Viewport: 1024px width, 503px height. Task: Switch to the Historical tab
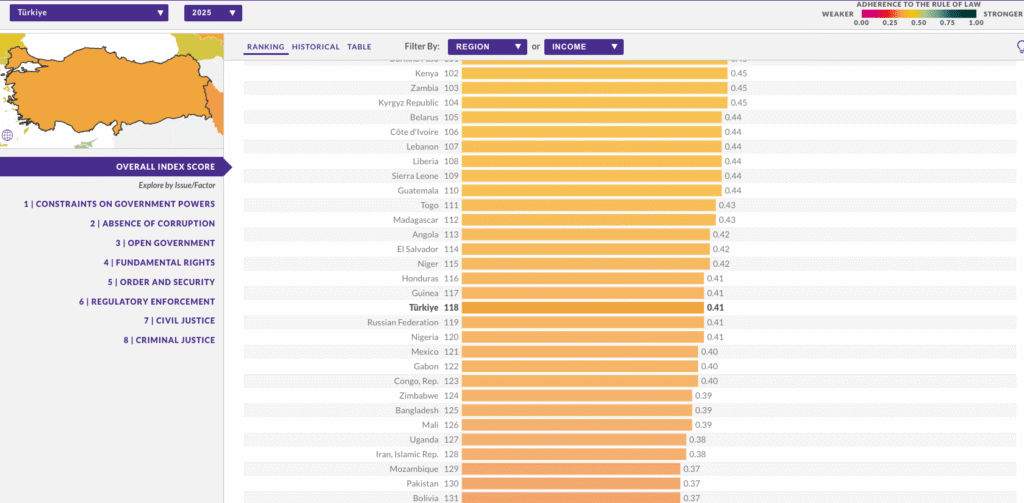[316, 47]
